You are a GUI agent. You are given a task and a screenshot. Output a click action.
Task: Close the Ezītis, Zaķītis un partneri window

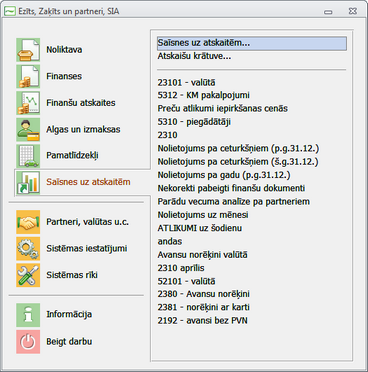tap(353, 11)
